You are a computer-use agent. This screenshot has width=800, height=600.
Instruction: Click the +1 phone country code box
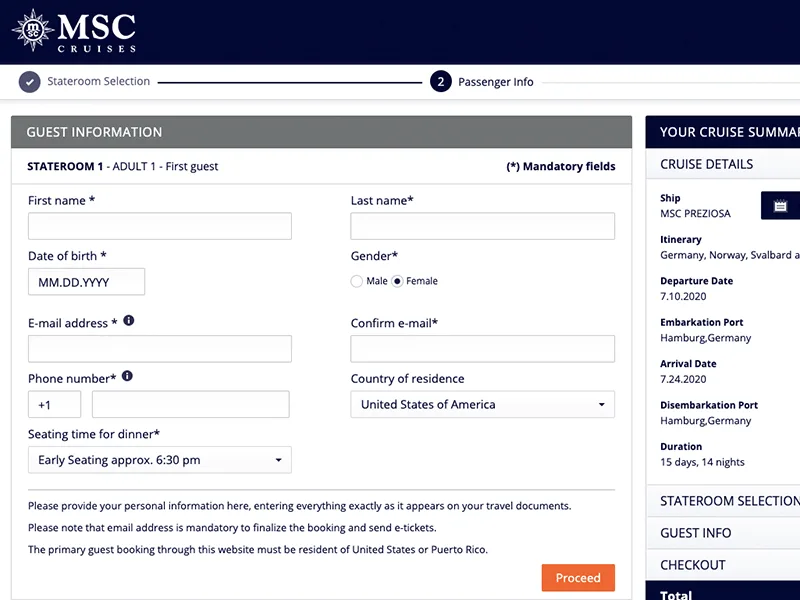point(54,404)
